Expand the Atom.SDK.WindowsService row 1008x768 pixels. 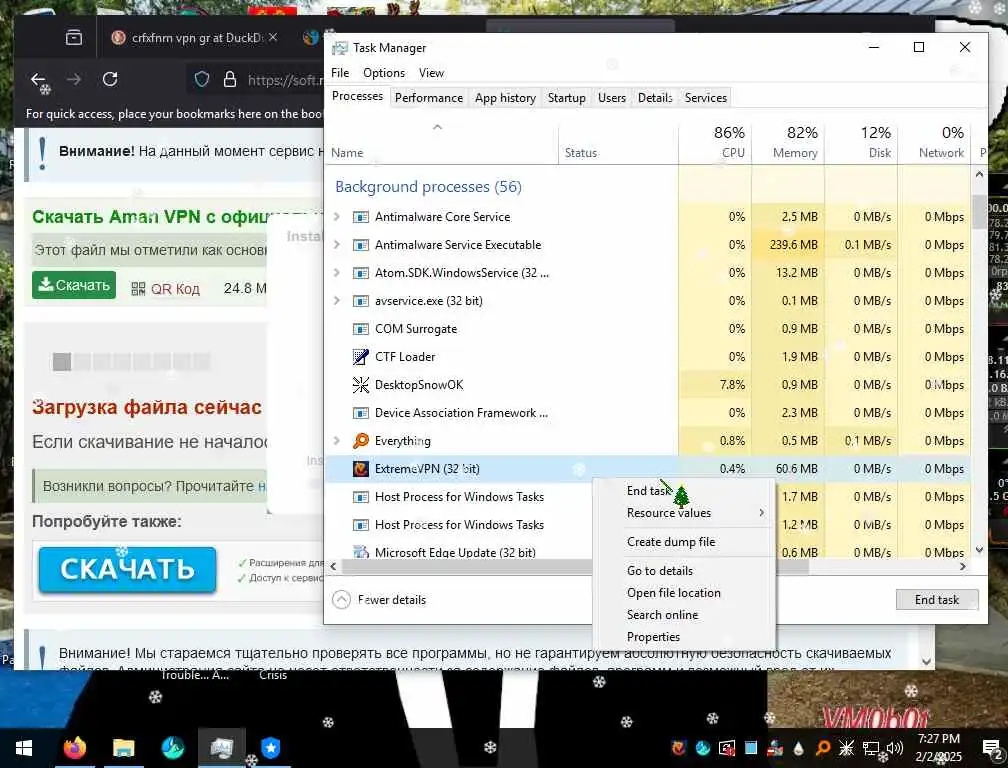(x=336, y=272)
